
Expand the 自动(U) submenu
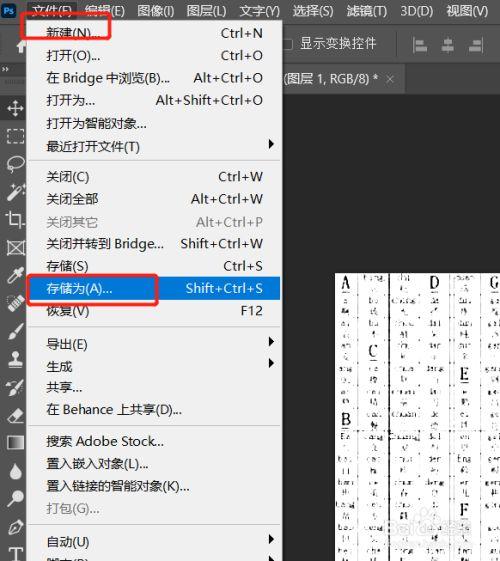point(153,541)
